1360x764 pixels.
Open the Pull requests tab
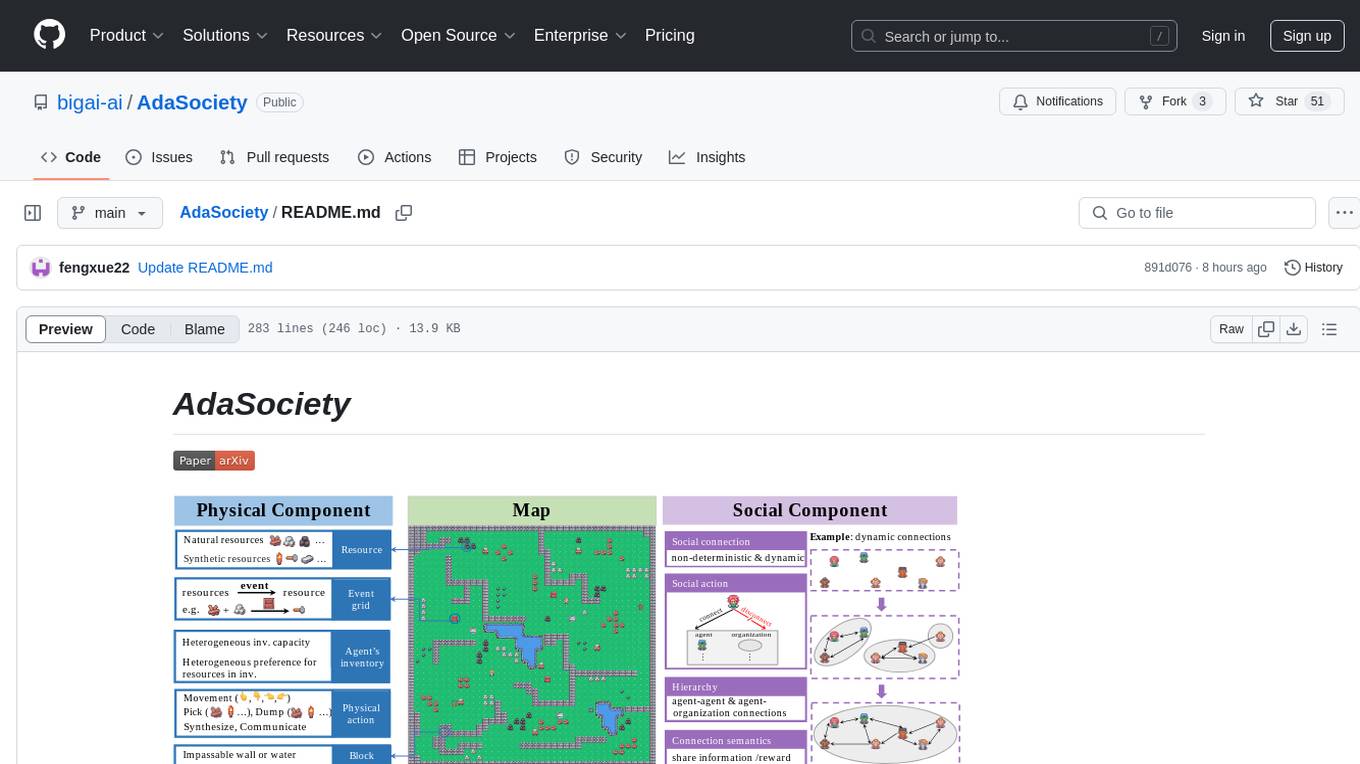tap(274, 157)
